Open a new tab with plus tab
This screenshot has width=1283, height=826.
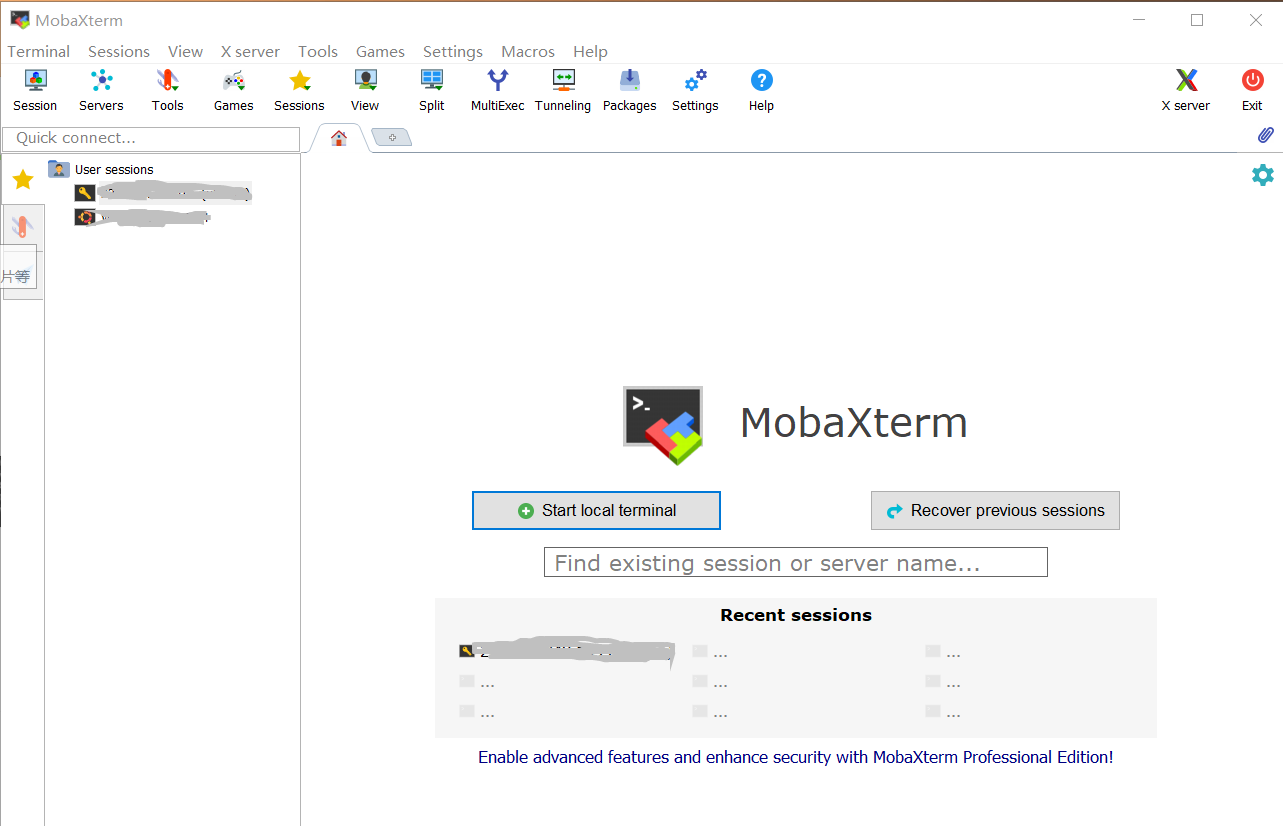tap(392, 138)
